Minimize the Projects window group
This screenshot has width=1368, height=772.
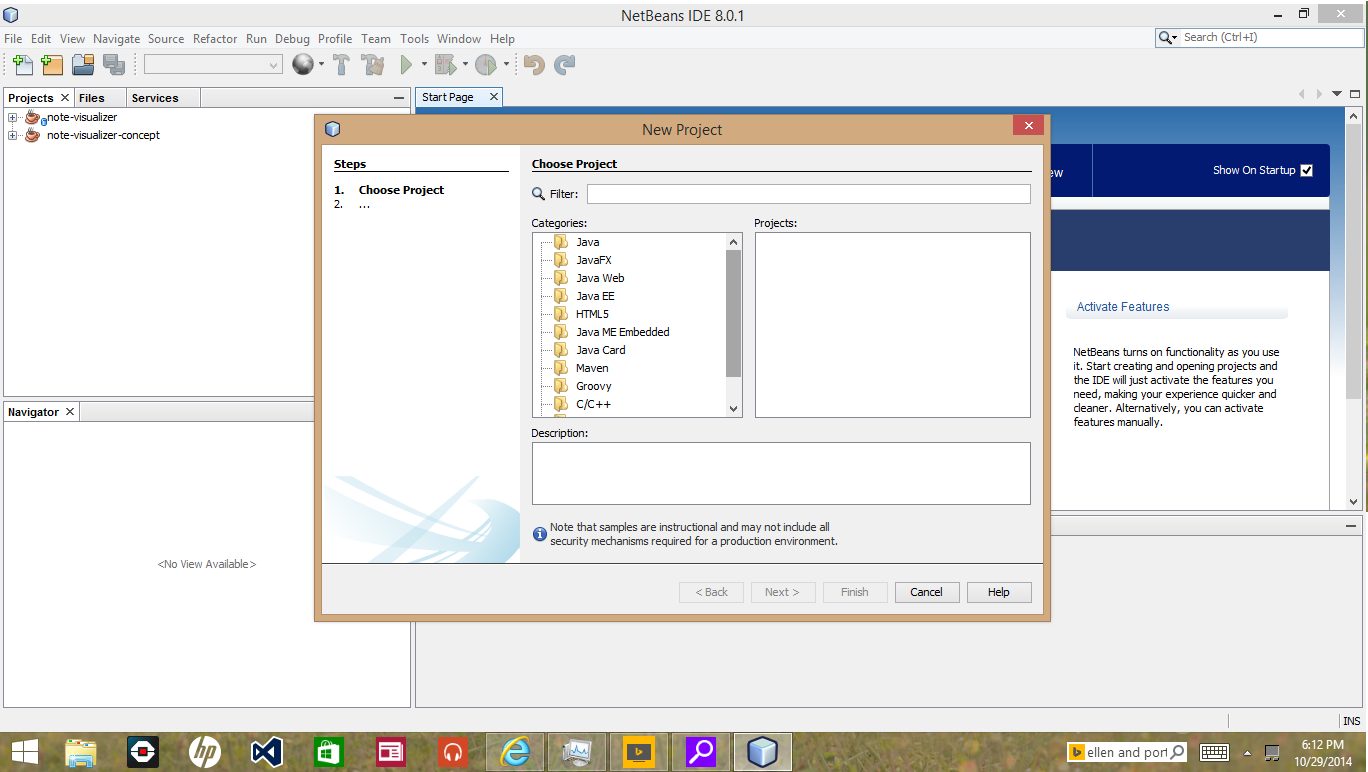(x=399, y=98)
